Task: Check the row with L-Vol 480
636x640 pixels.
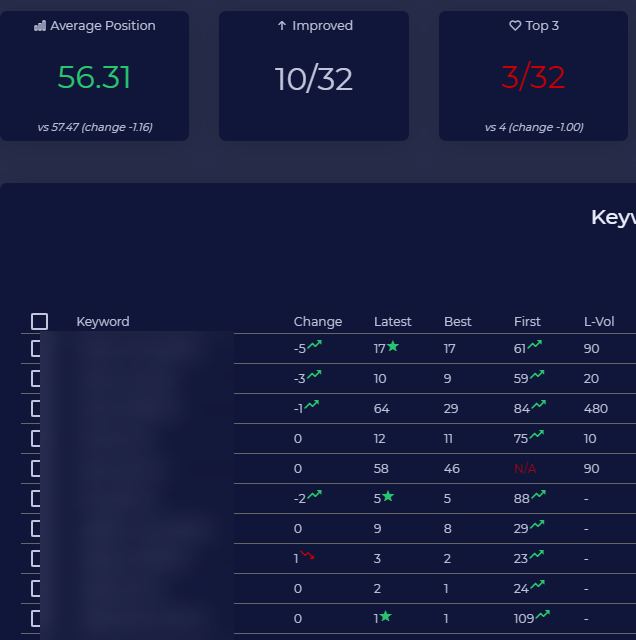Action: point(36,409)
